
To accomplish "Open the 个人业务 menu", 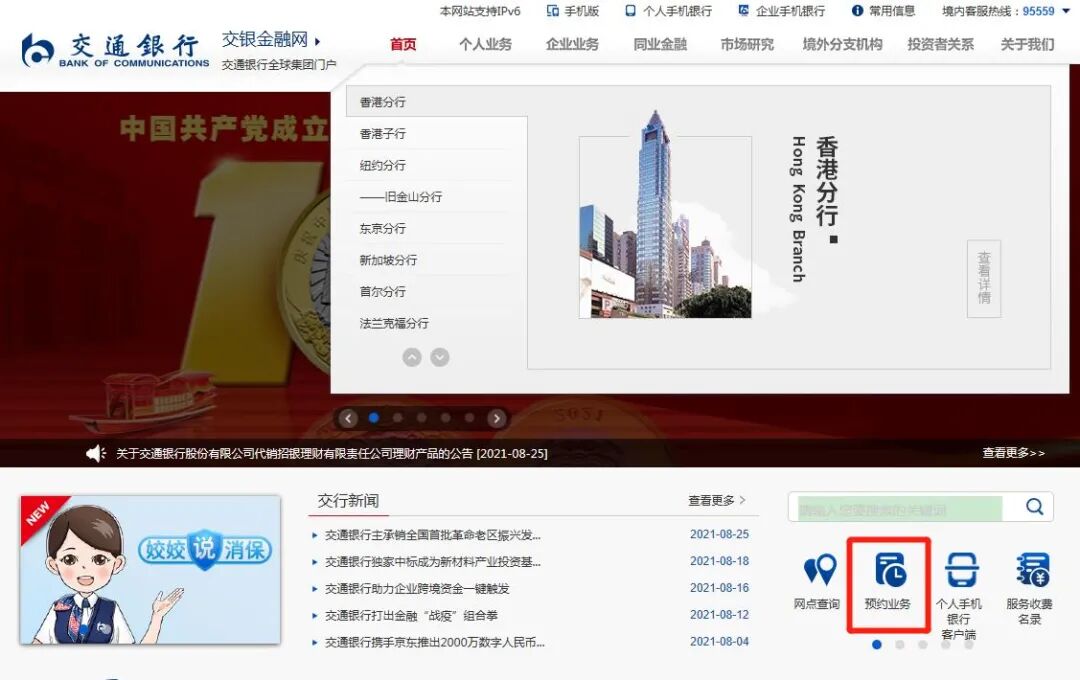I will [x=486, y=45].
